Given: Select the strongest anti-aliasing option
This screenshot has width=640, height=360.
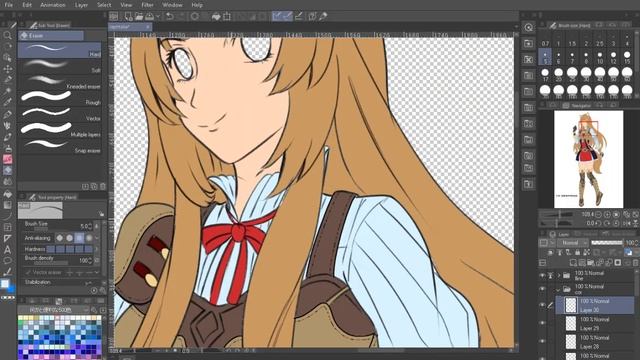Looking at the screenshot, I should tap(89, 238).
